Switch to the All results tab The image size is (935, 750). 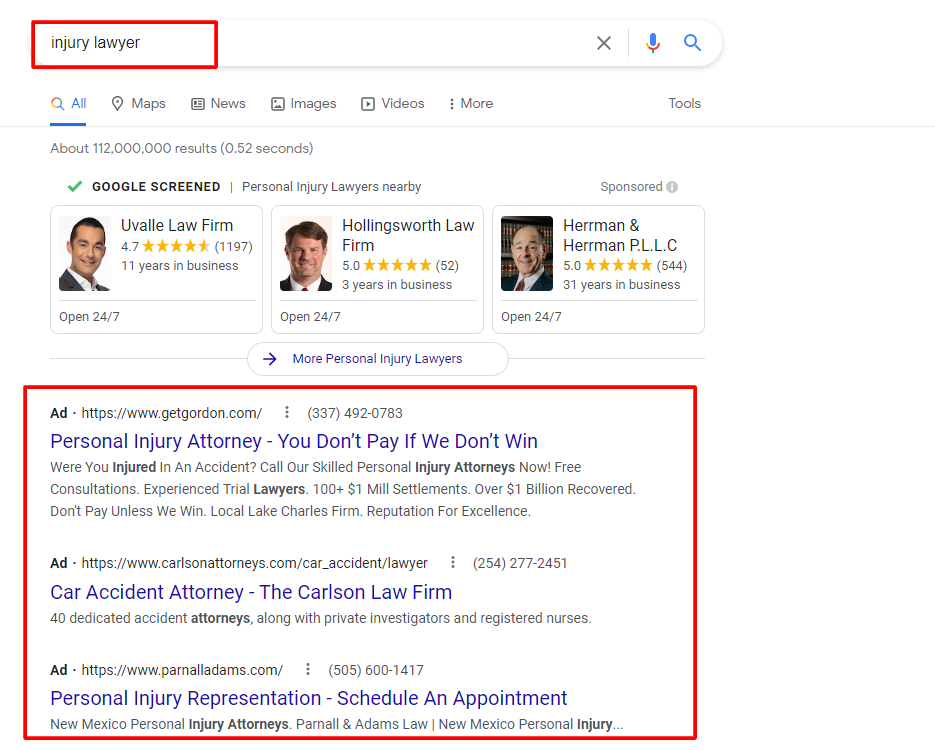pos(68,103)
